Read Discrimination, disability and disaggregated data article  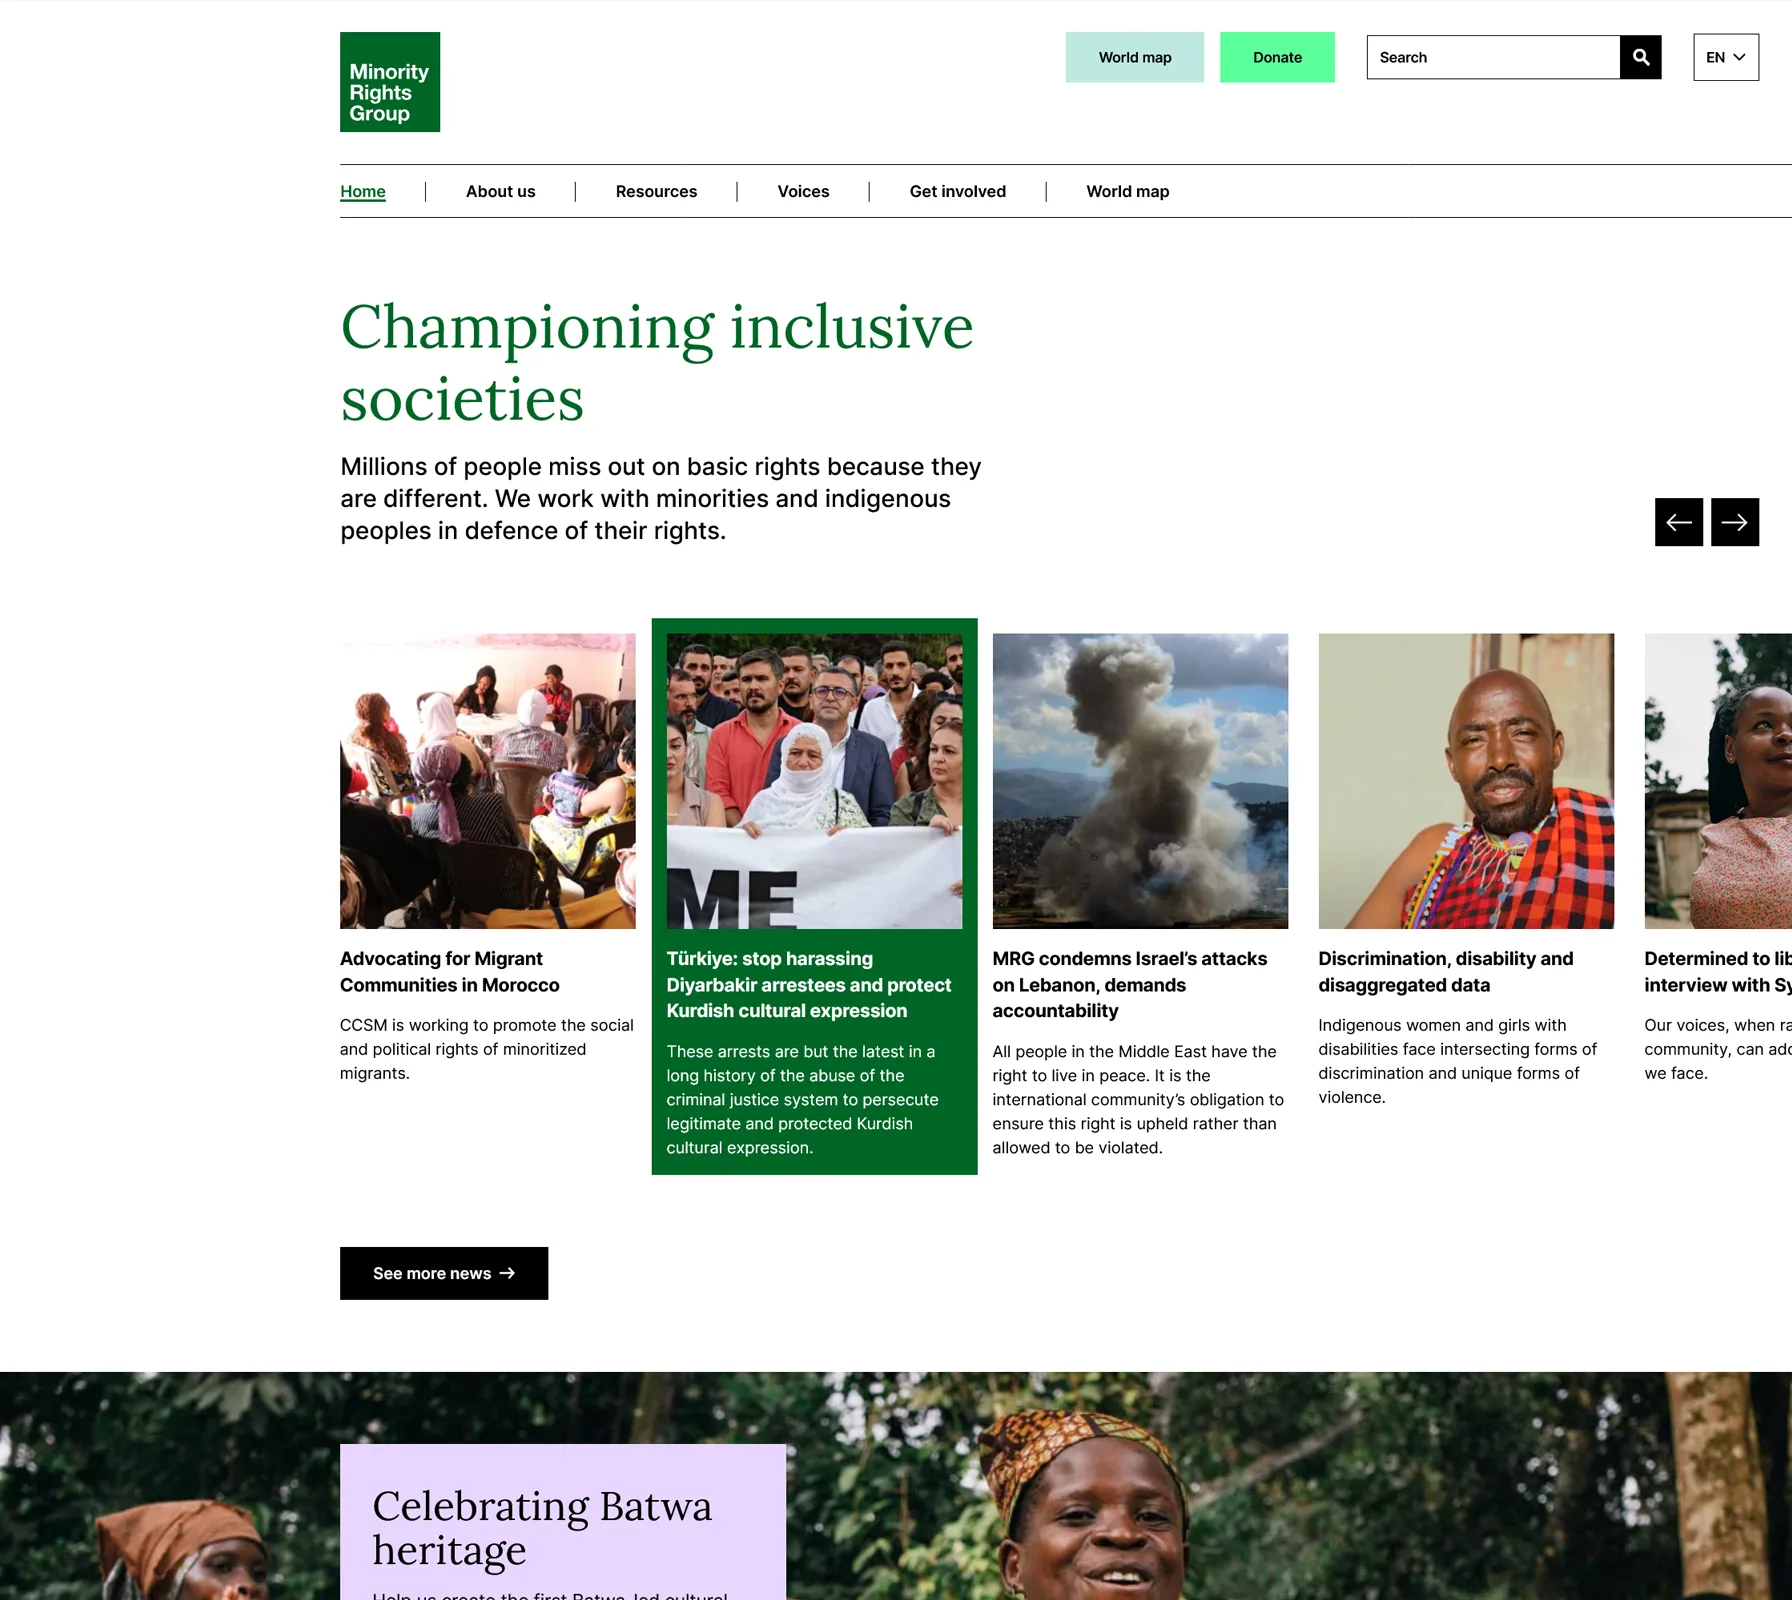[1446, 972]
